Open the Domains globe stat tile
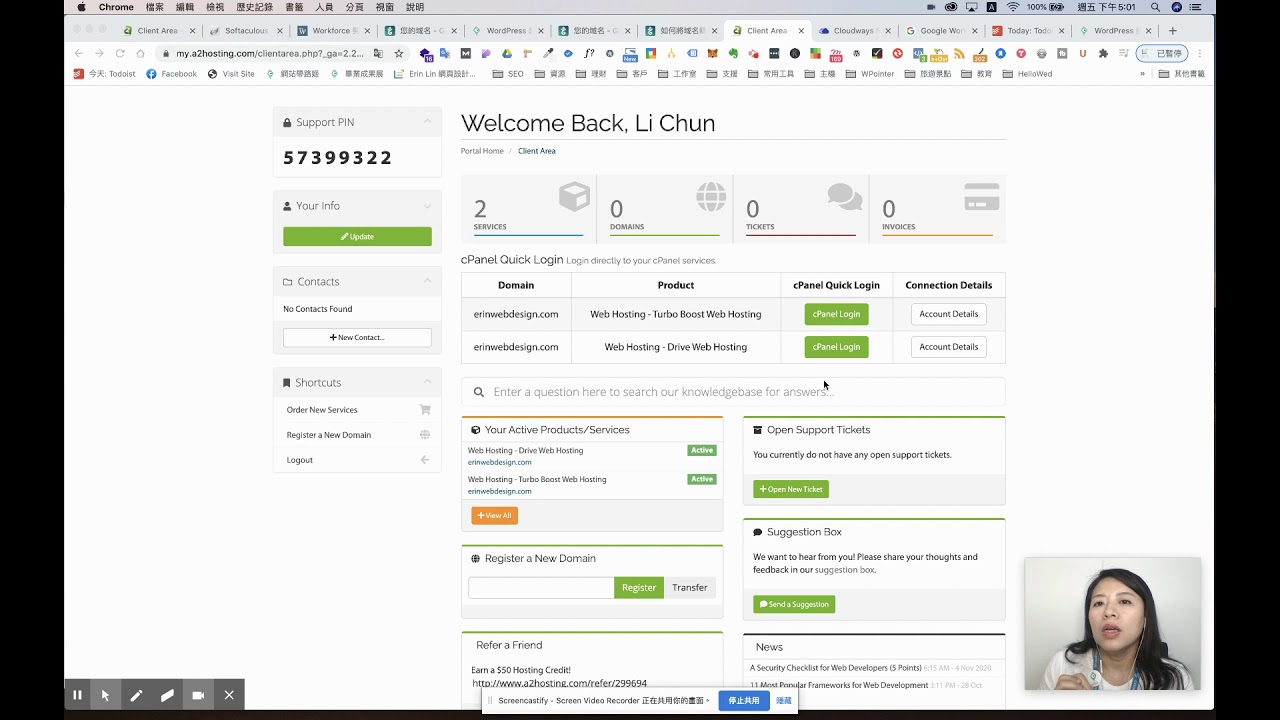 pyautogui.click(x=664, y=209)
